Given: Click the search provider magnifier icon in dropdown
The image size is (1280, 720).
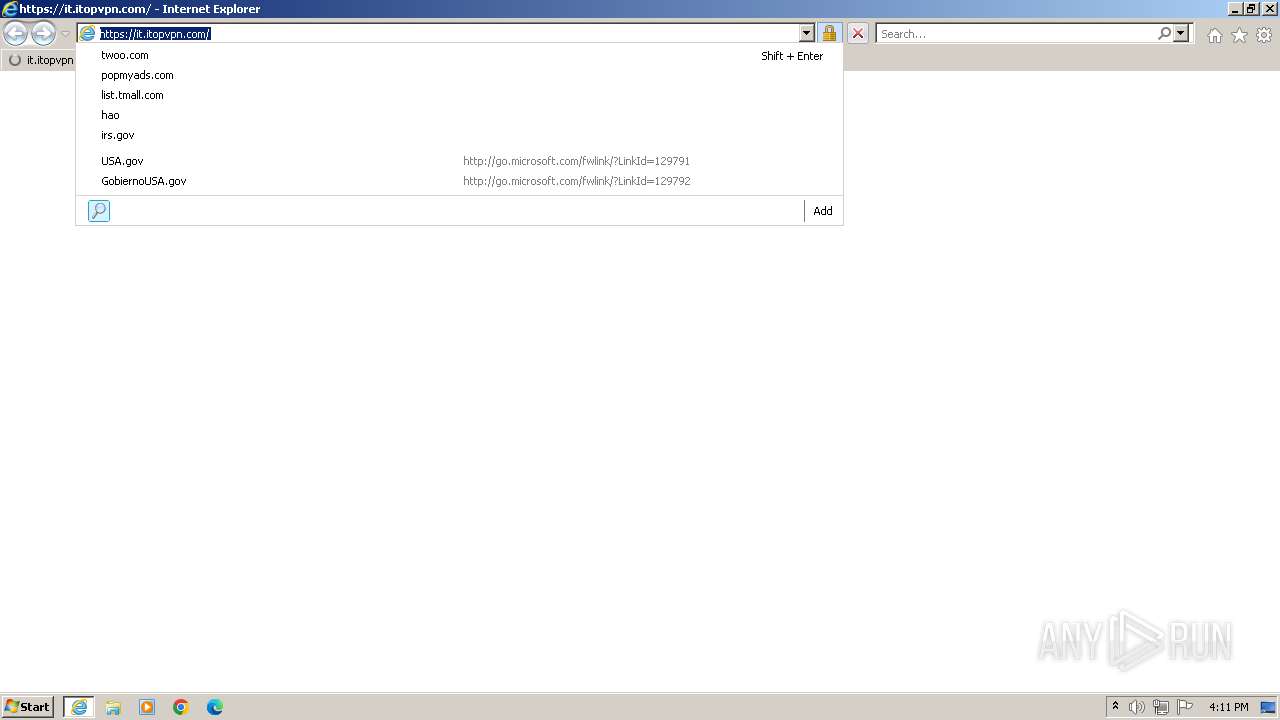Looking at the screenshot, I should pos(99,211).
